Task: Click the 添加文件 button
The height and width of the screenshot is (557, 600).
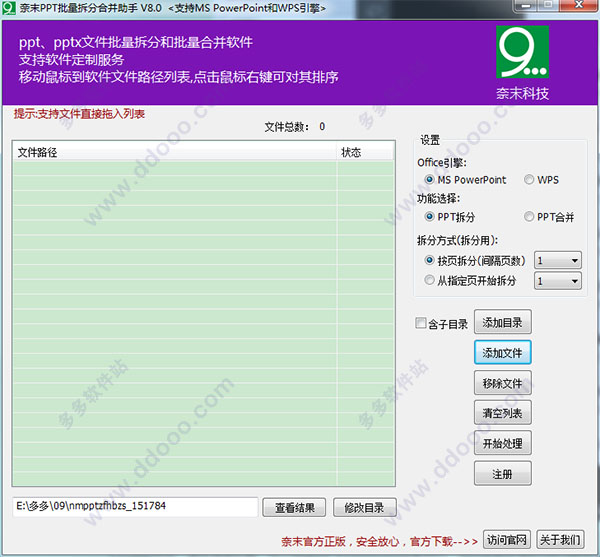Action: tap(502, 352)
